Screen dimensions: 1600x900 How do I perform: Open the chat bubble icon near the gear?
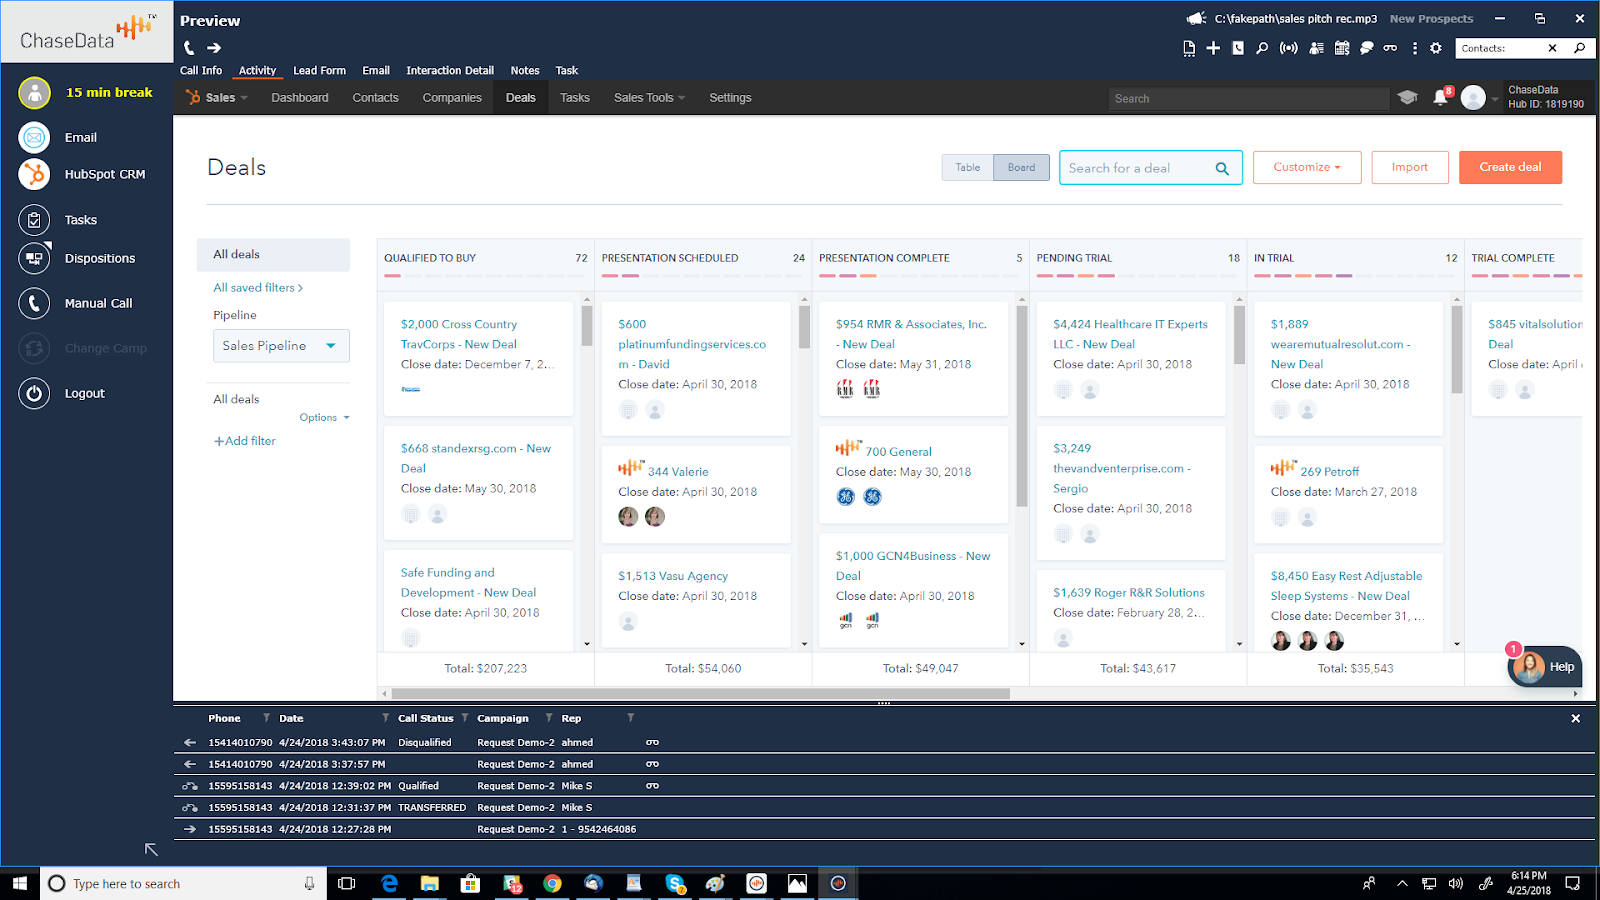click(x=1366, y=47)
